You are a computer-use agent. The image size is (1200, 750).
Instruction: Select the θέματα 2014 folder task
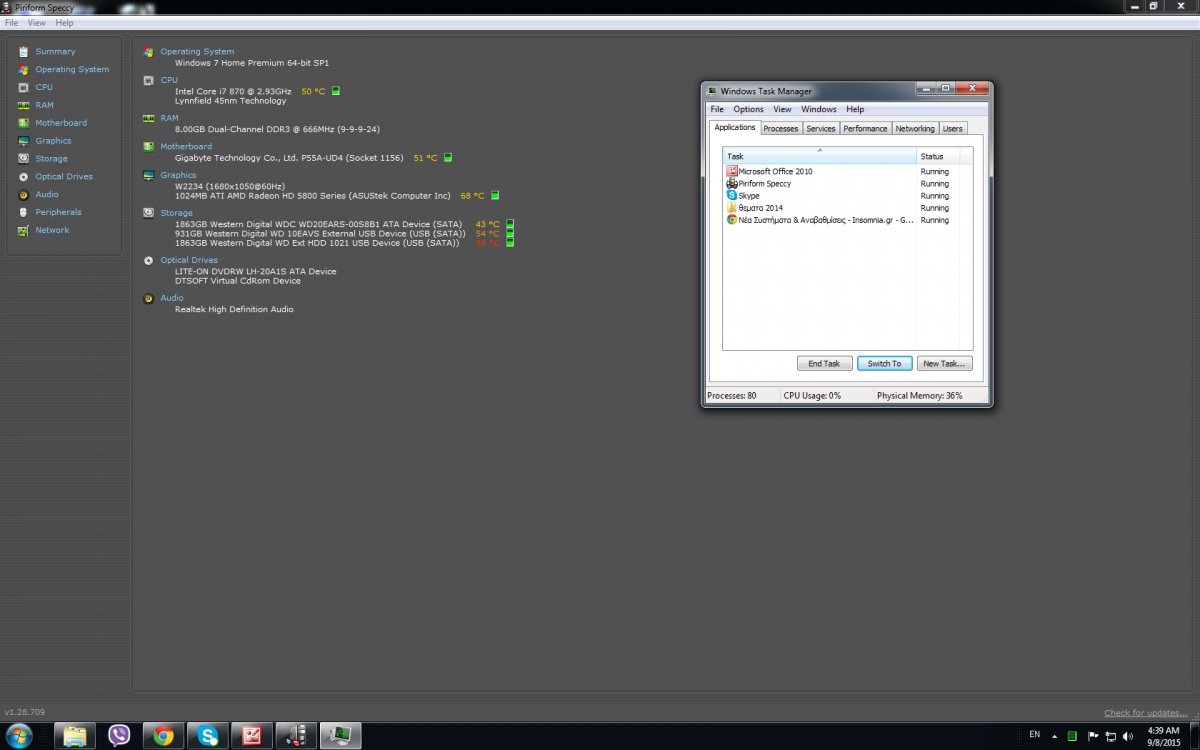tap(847, 208)
